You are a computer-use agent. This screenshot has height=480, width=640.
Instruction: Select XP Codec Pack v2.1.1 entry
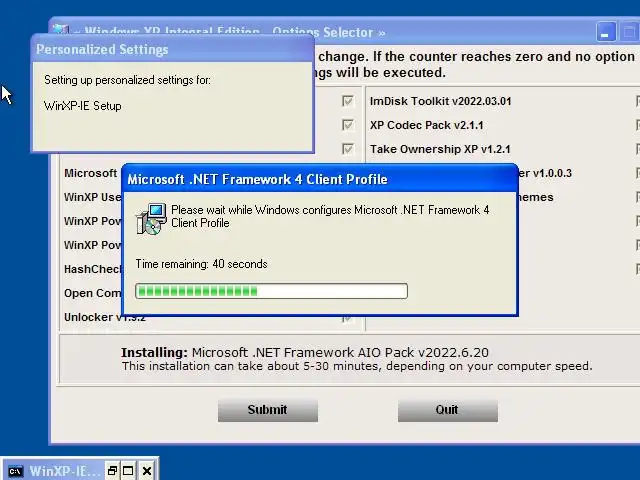pos(427,125)
